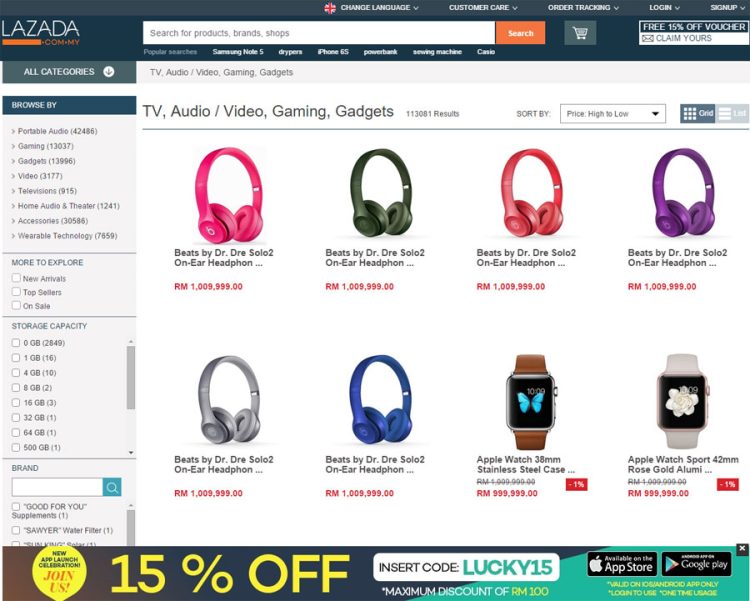Screen dimensions: 750x601
Task: Expand the Change Language menu
Action: coord(371,8)
